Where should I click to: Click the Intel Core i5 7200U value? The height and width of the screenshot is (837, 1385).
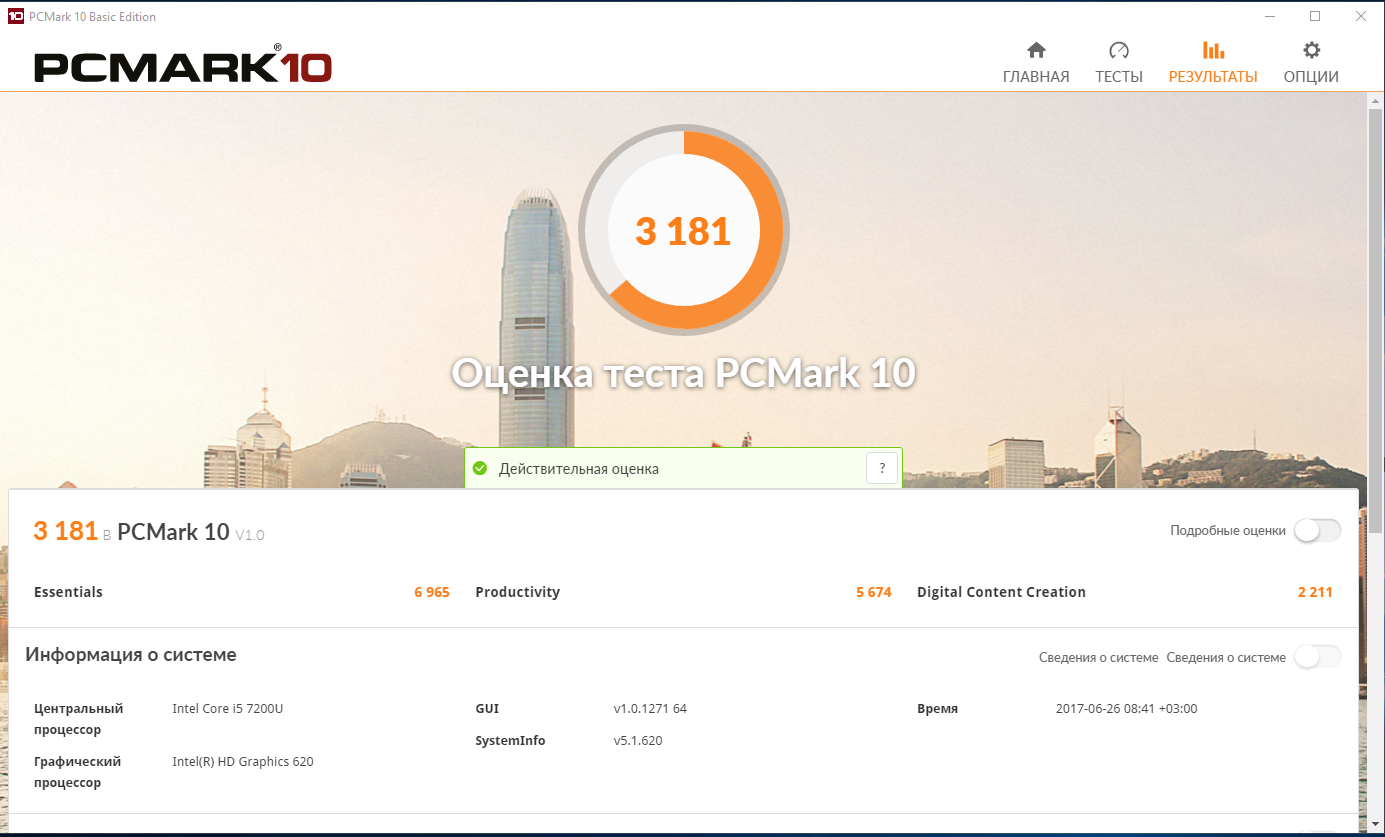228,709
